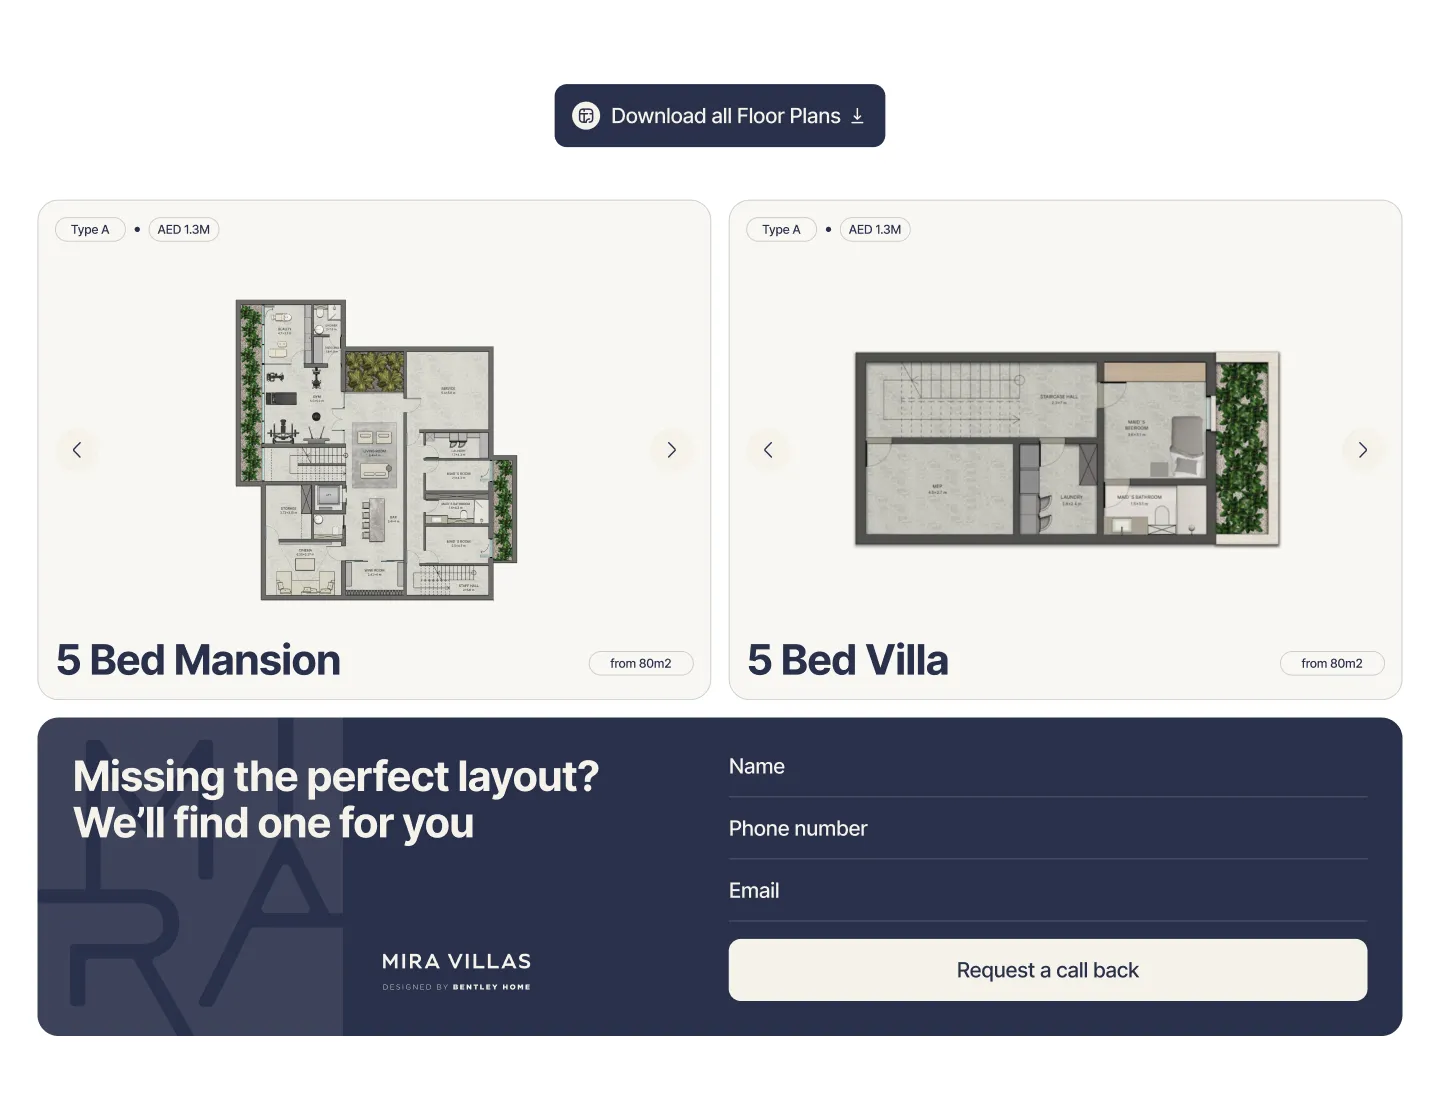Screen dimensions: 1440x1120
Task: Click the from 80m2 pill on the Mansion card
Action: [641, 663]
